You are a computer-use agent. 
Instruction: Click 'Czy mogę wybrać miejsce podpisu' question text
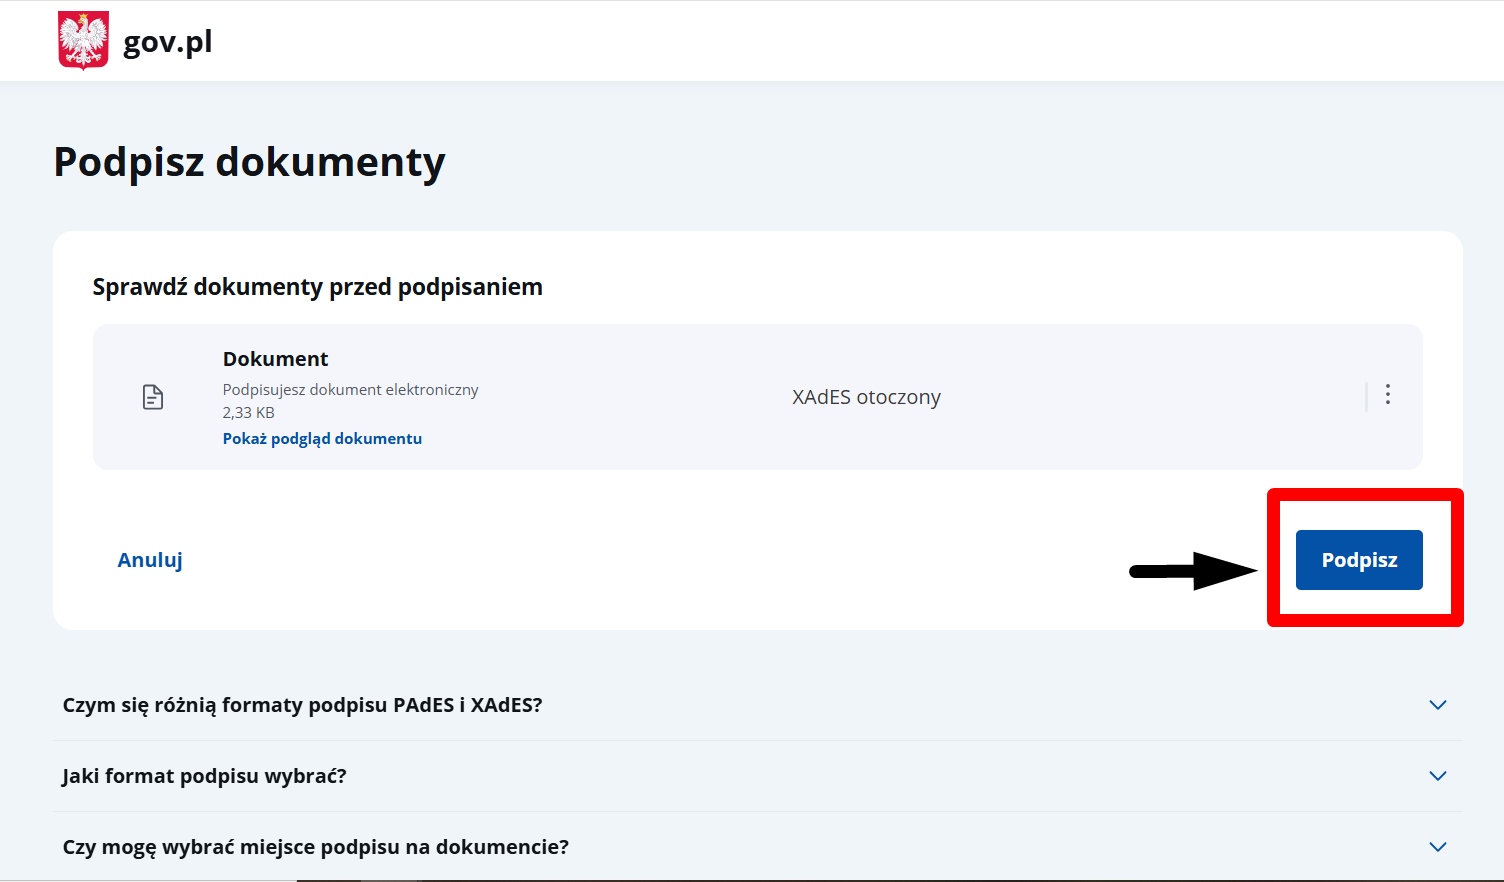point(315,847)
